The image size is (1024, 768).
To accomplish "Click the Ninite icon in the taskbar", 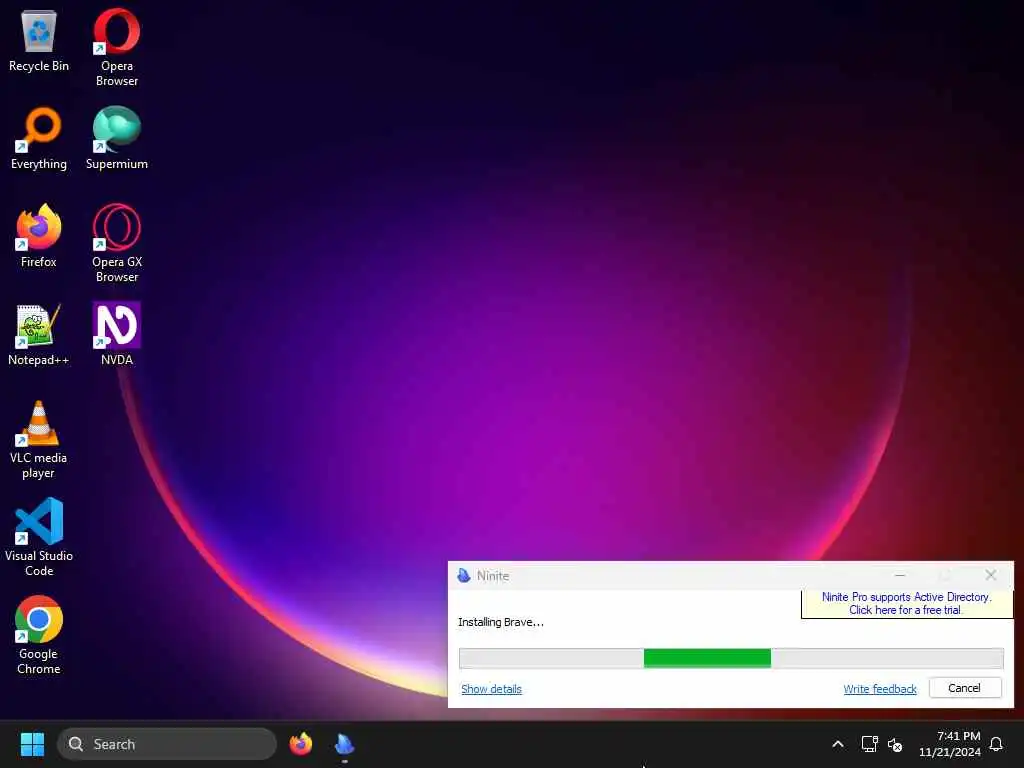I will pos(344,744).
